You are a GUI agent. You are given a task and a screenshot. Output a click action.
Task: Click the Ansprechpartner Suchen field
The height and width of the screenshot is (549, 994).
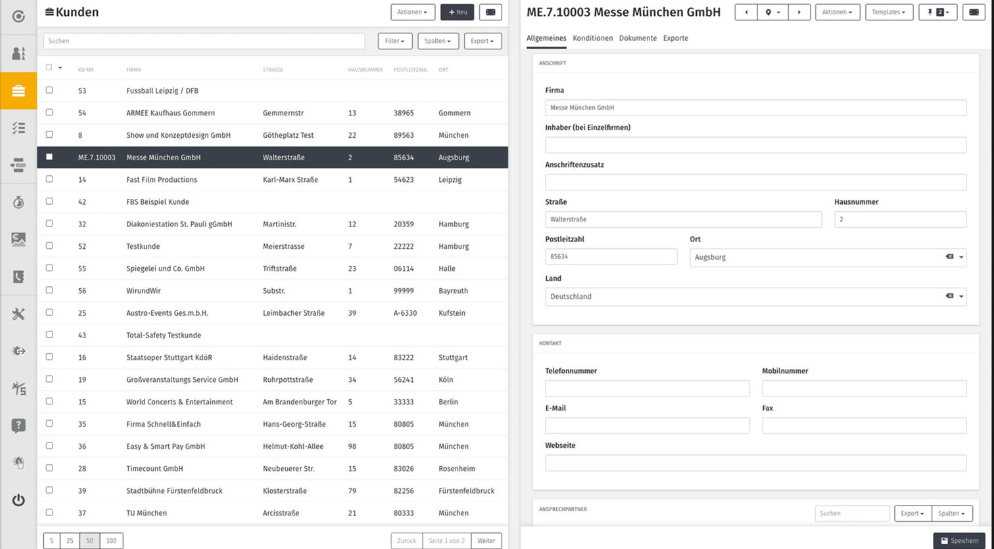(852, 513)
